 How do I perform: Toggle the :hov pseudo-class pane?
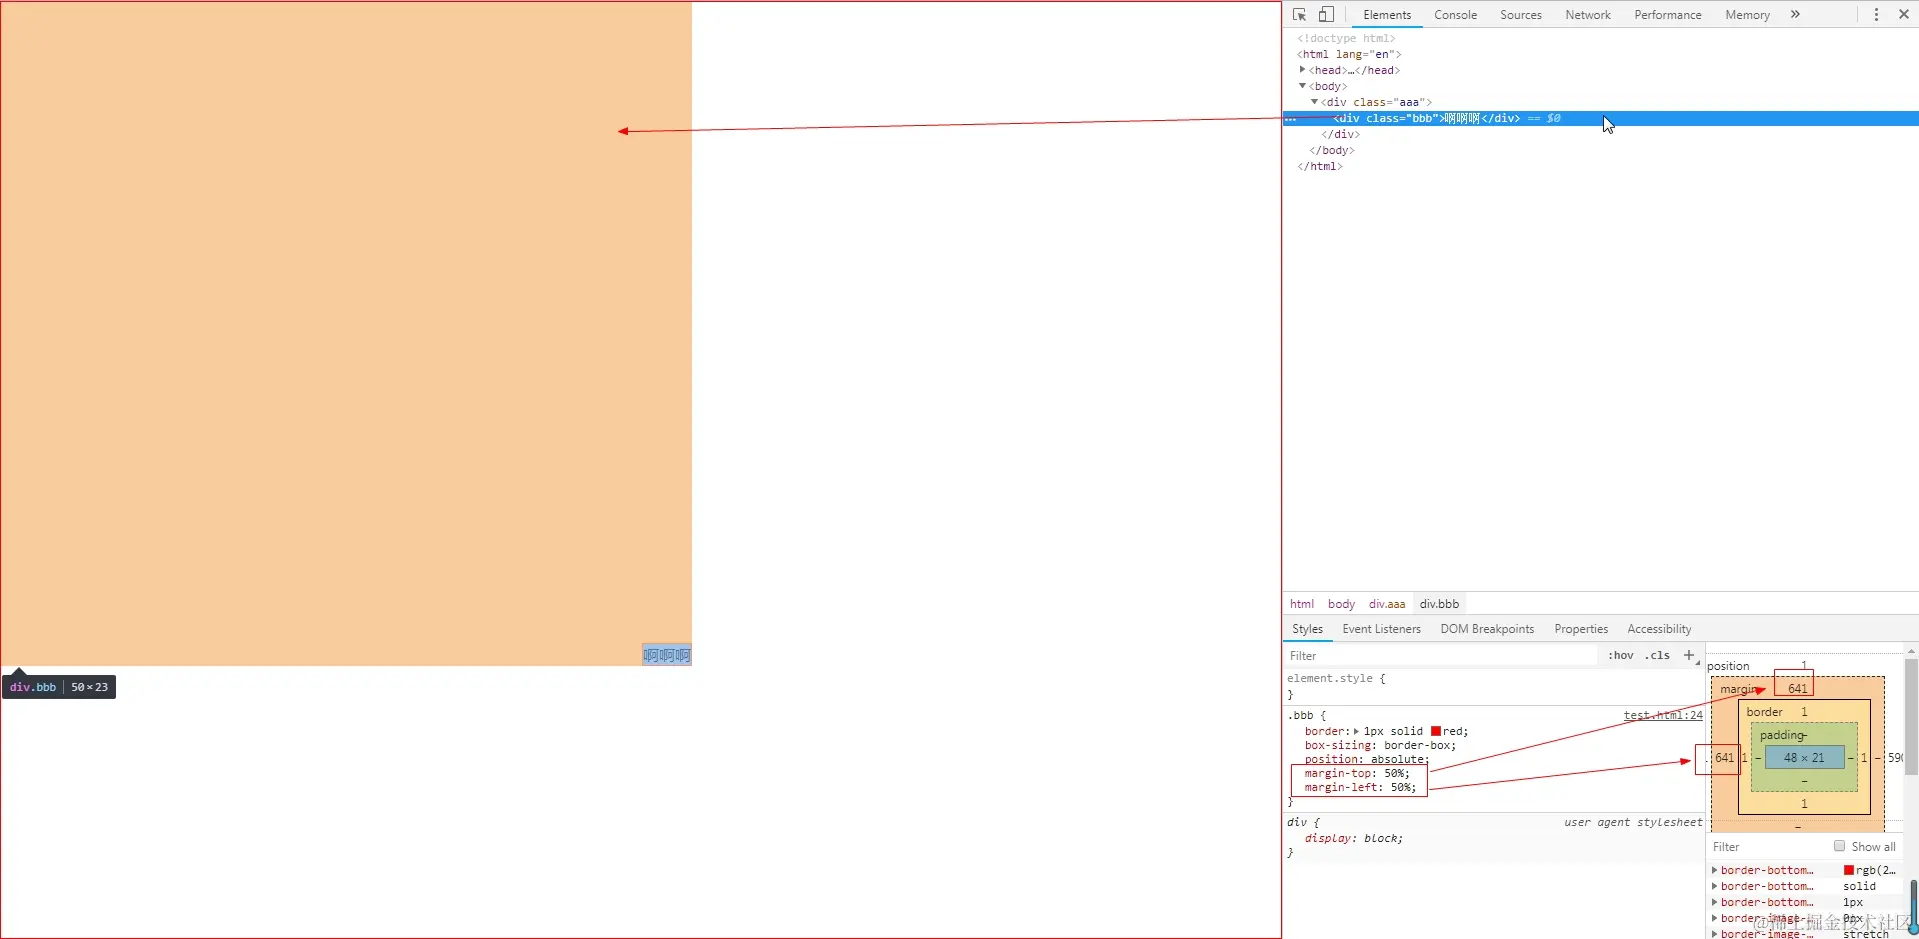pos(1619,655)
